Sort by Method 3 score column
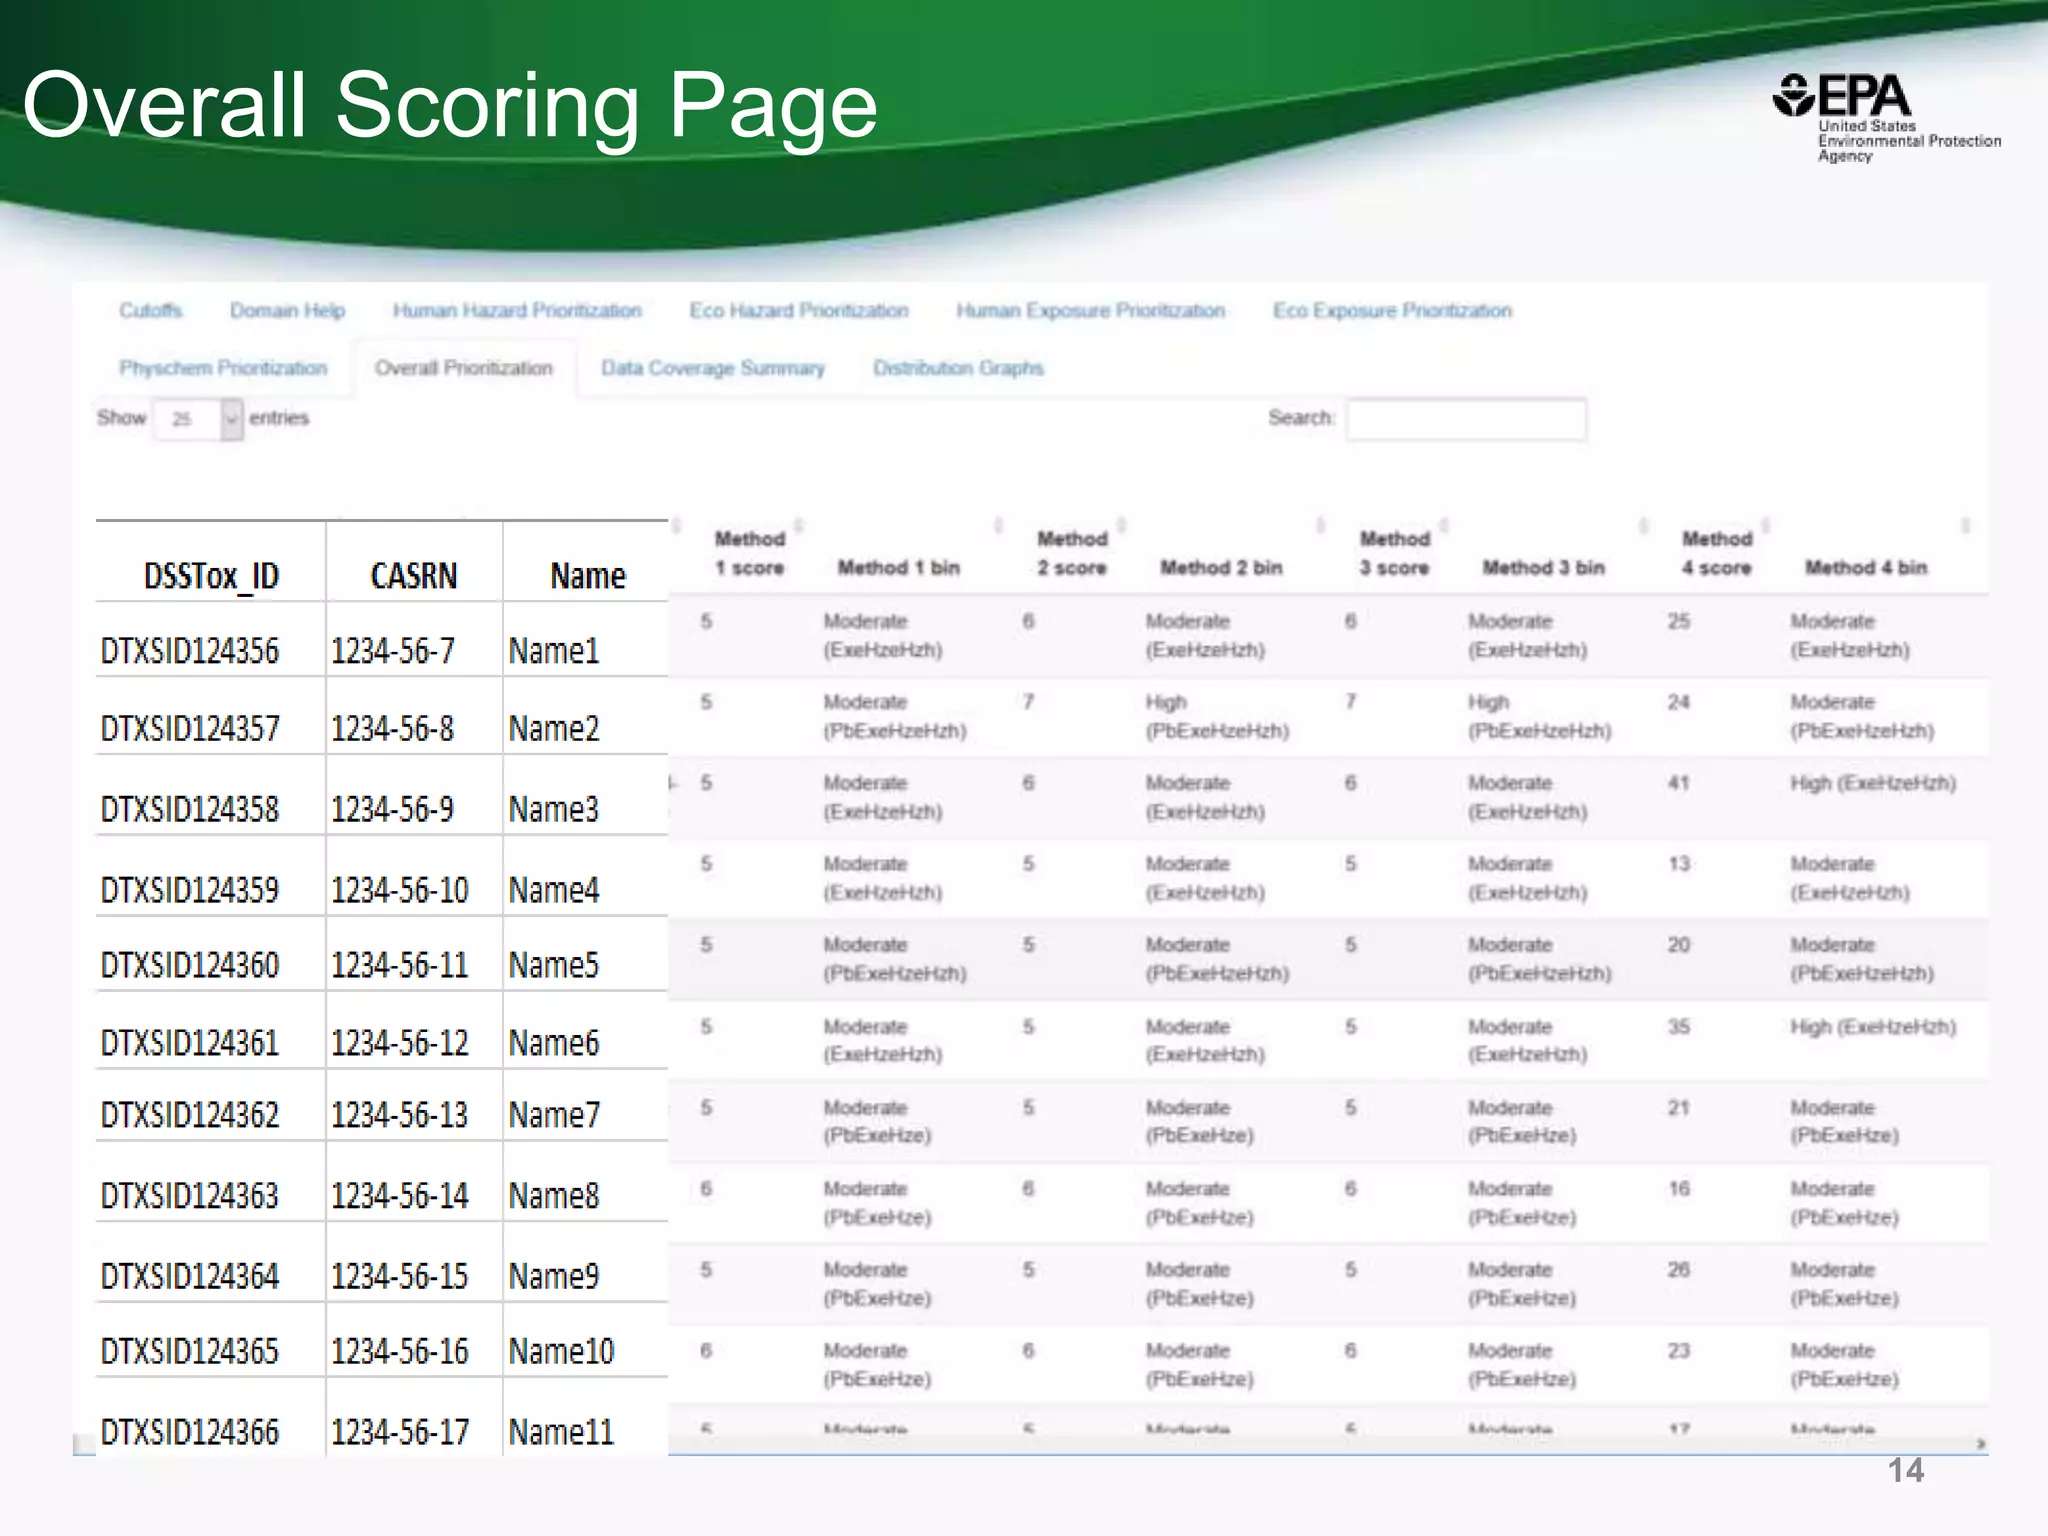The height and width of the screenshot is (1536, 2048). pyautogui.click(x=1394, y=553)
